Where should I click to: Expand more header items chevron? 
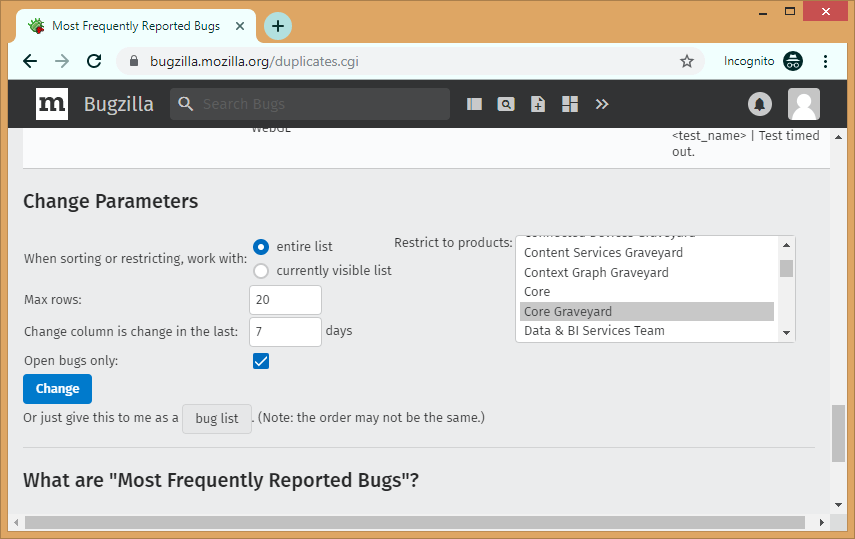[x=601, y=104]
